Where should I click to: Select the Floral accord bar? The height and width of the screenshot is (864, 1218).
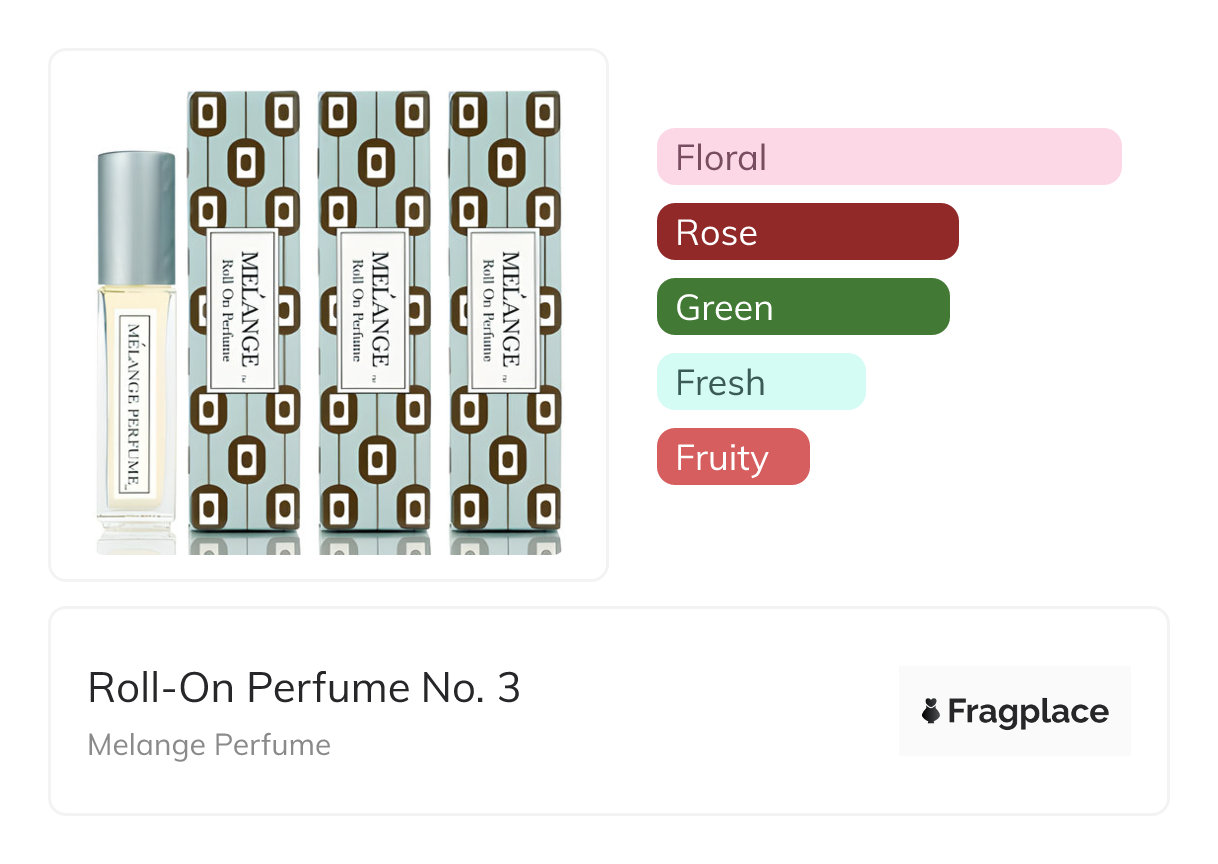(889, 157)
